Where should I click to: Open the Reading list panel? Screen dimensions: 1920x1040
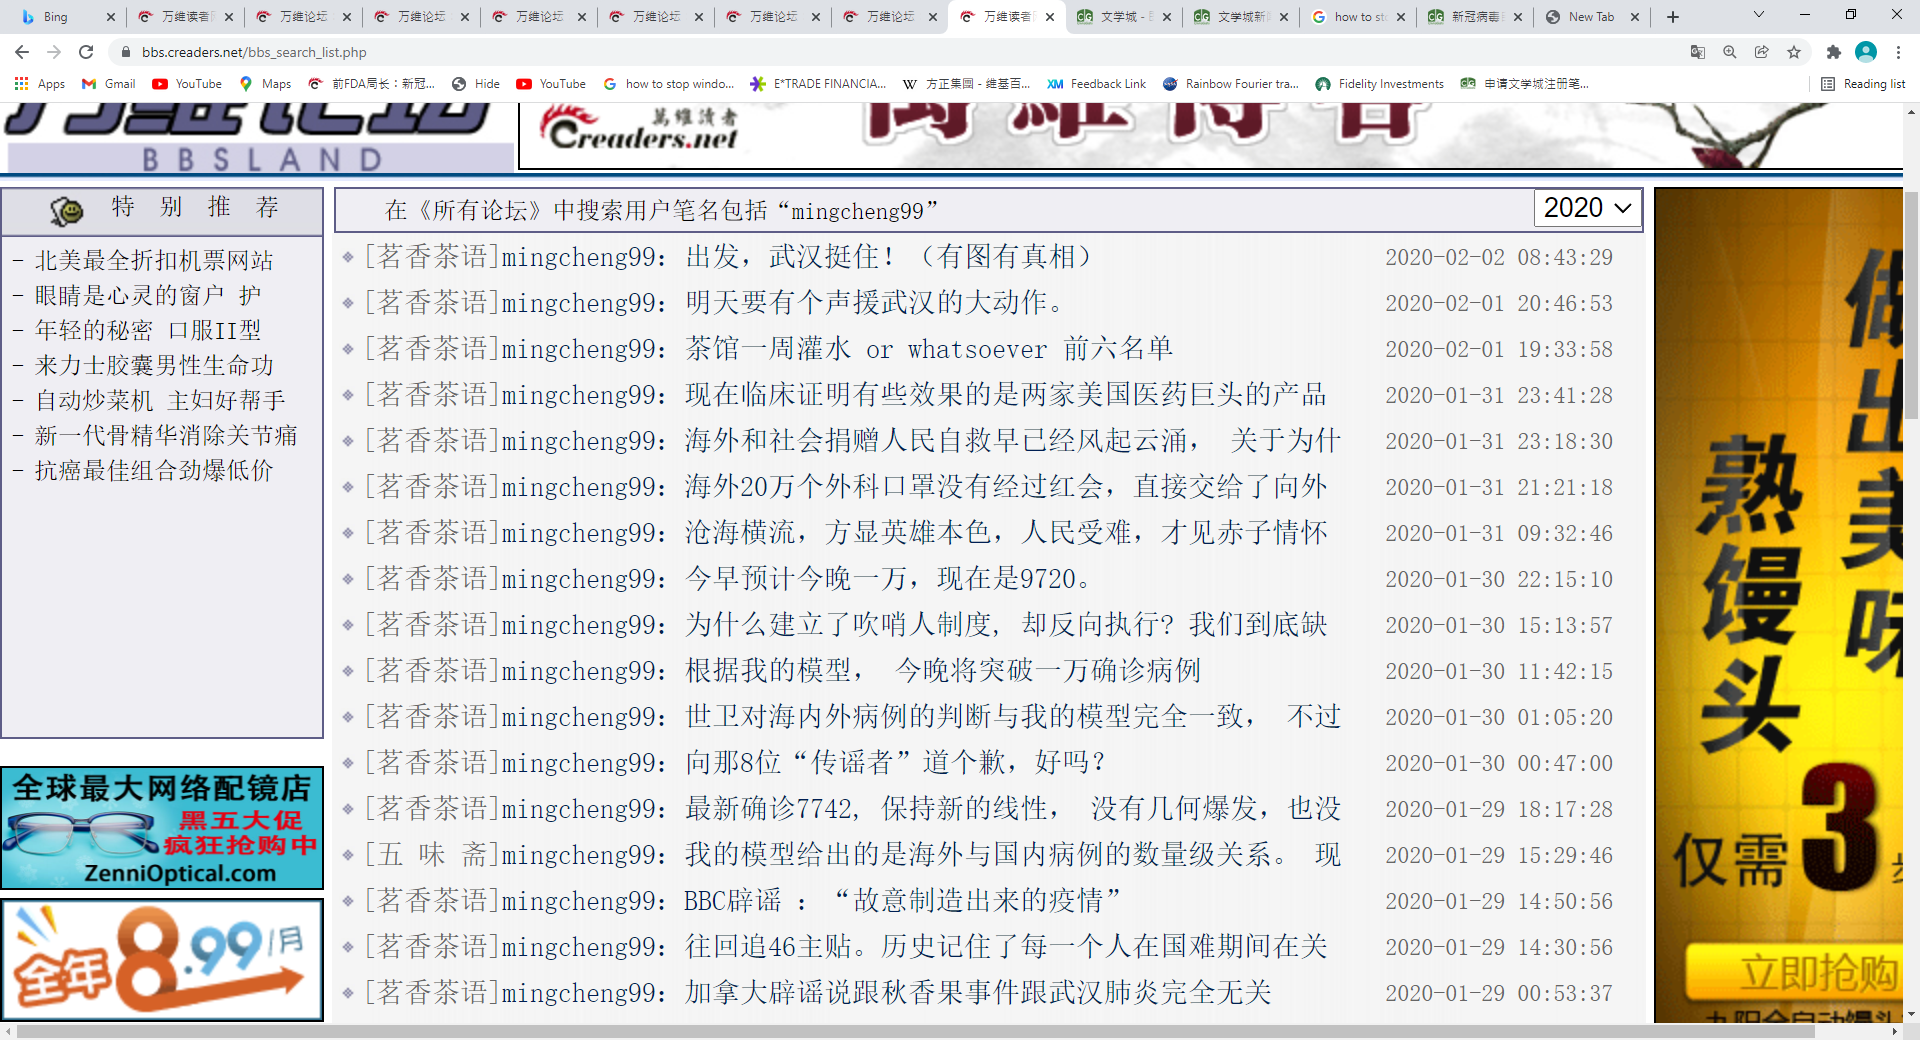pos(1863,84)
